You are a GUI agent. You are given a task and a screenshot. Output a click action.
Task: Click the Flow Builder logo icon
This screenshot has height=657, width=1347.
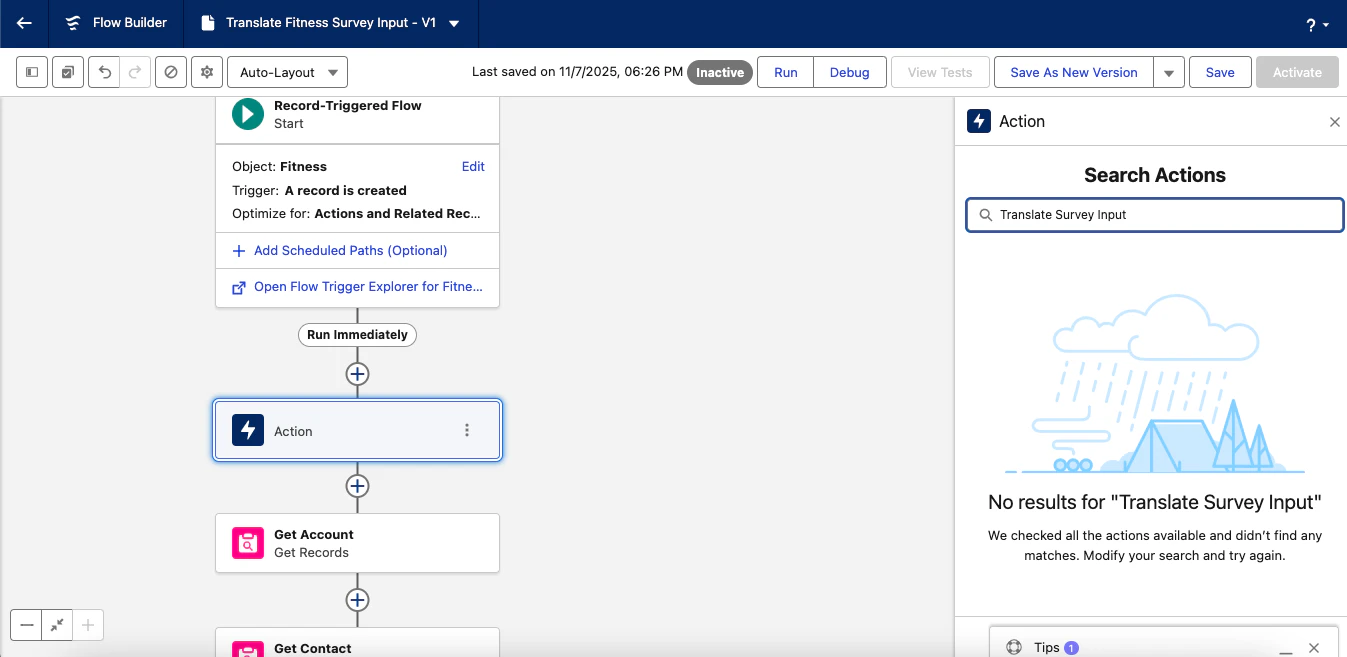73,23
